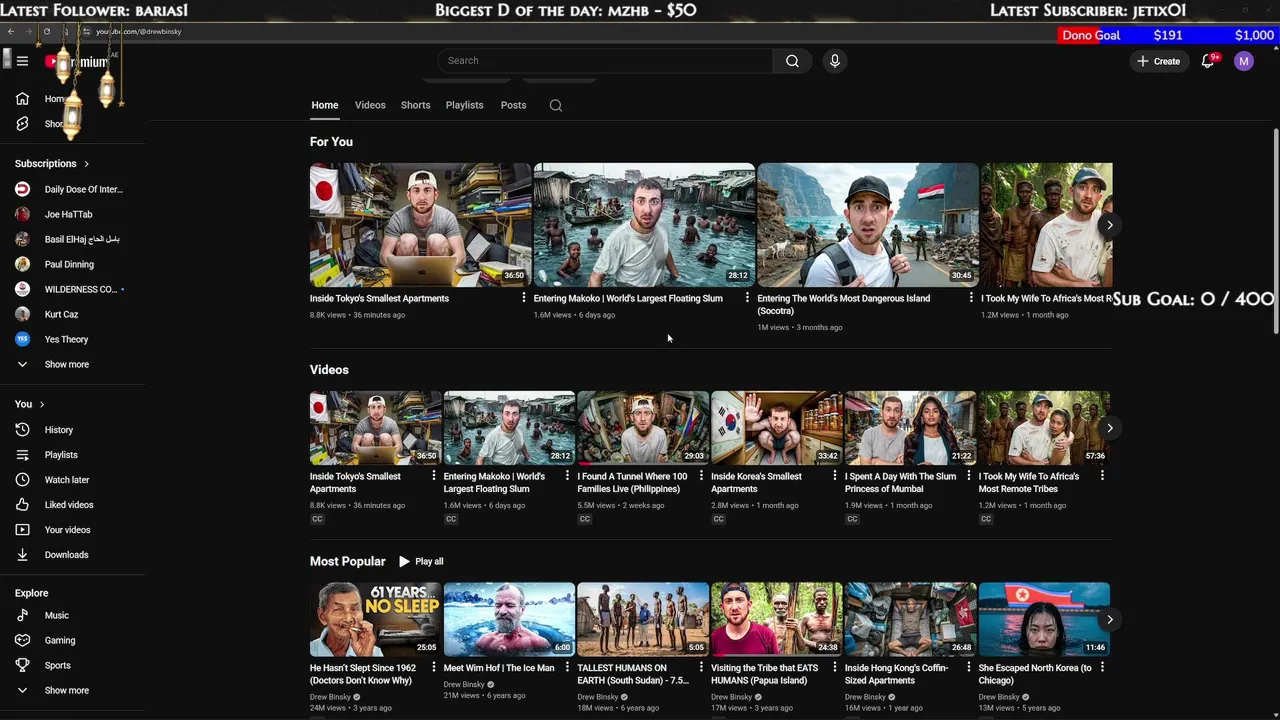Play Entering The World's Most Dangerous Island thumbnail
The height and width of the screenshot is (720, 1280).
click(868, 225)
